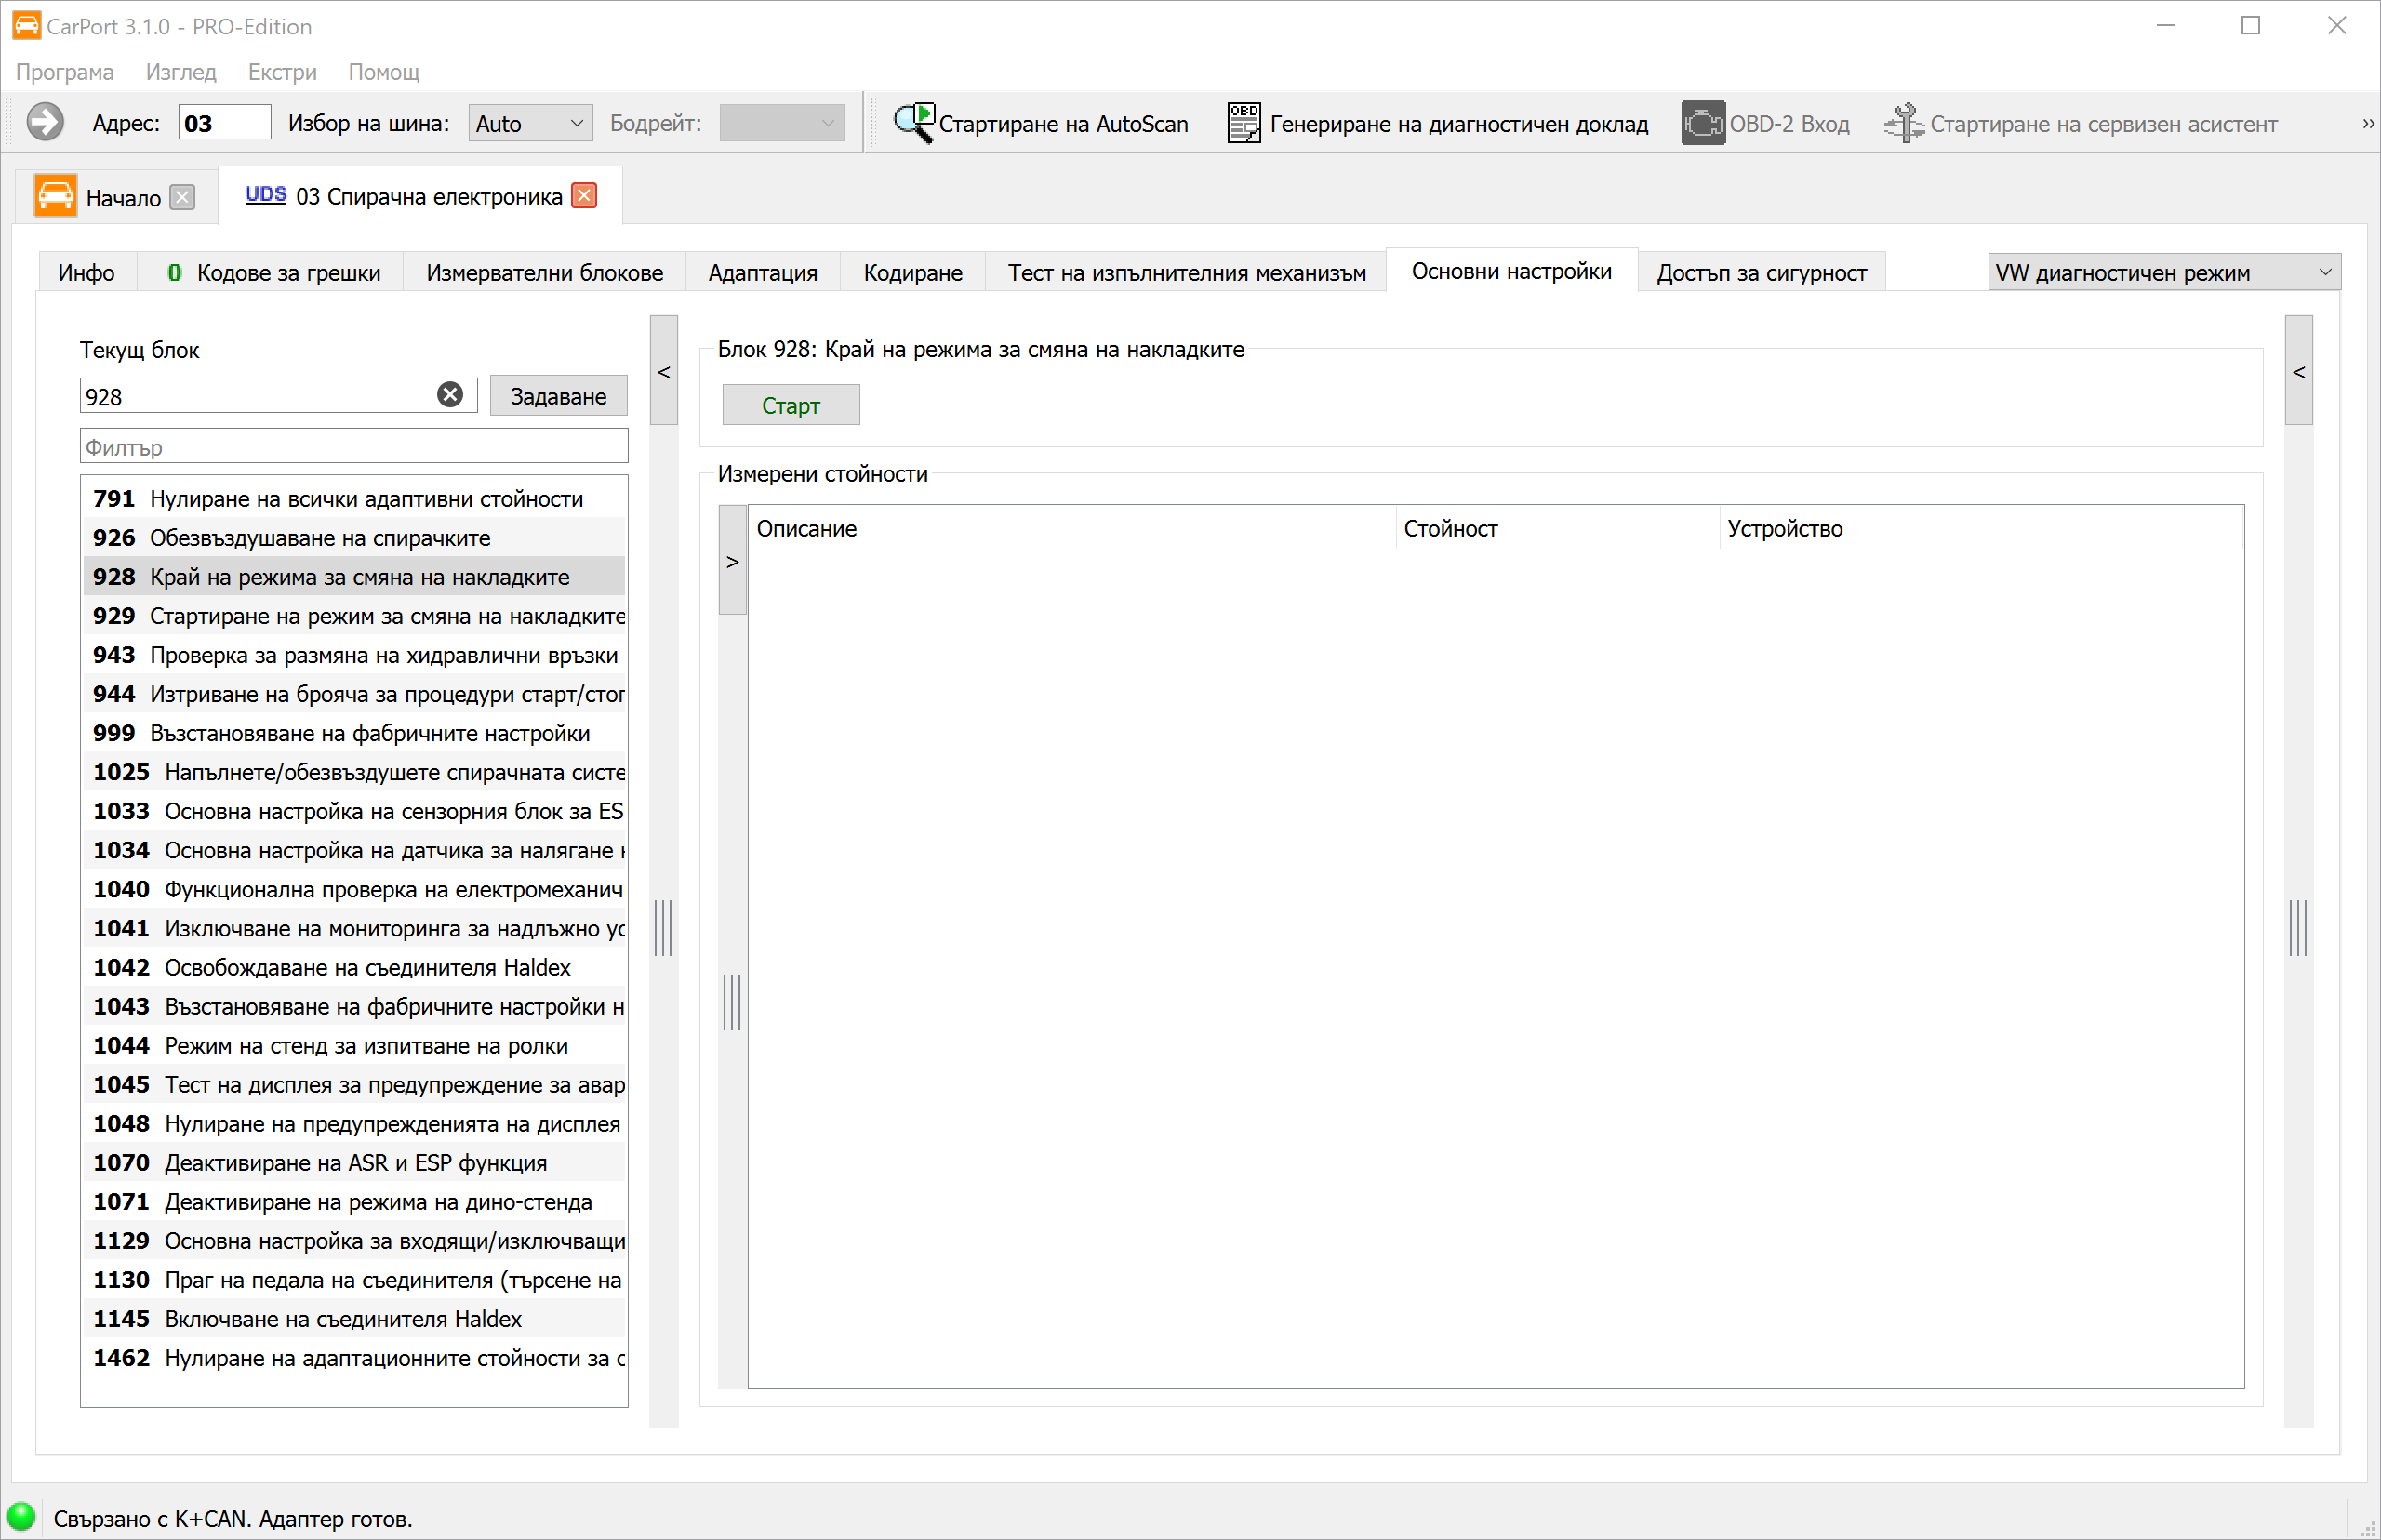Click the orange car icon on the Начало tab
Viewport: 2381px width, 1540px height.
point(55,195)
